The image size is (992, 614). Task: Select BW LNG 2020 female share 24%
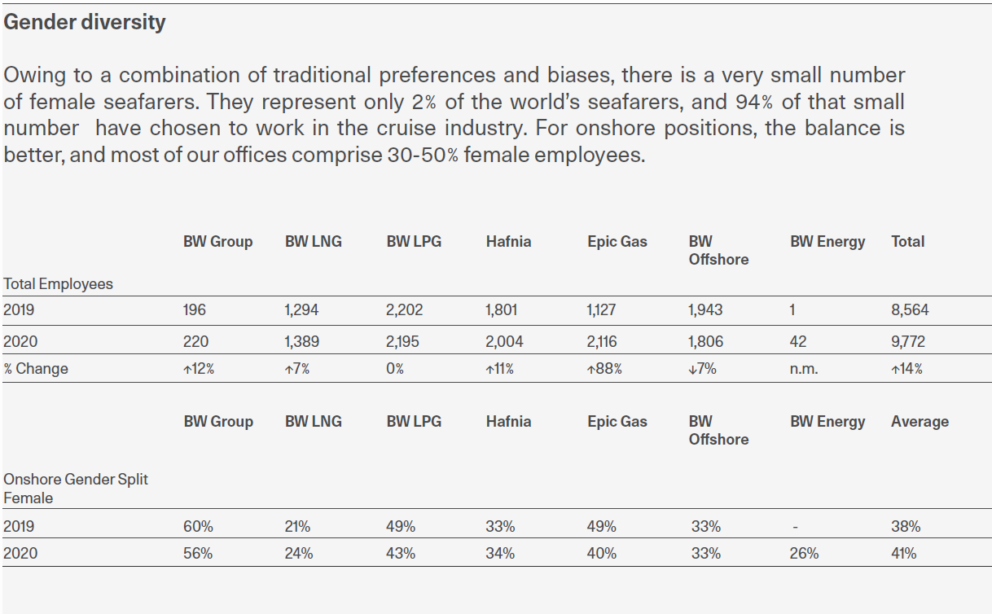click(298, 553)
